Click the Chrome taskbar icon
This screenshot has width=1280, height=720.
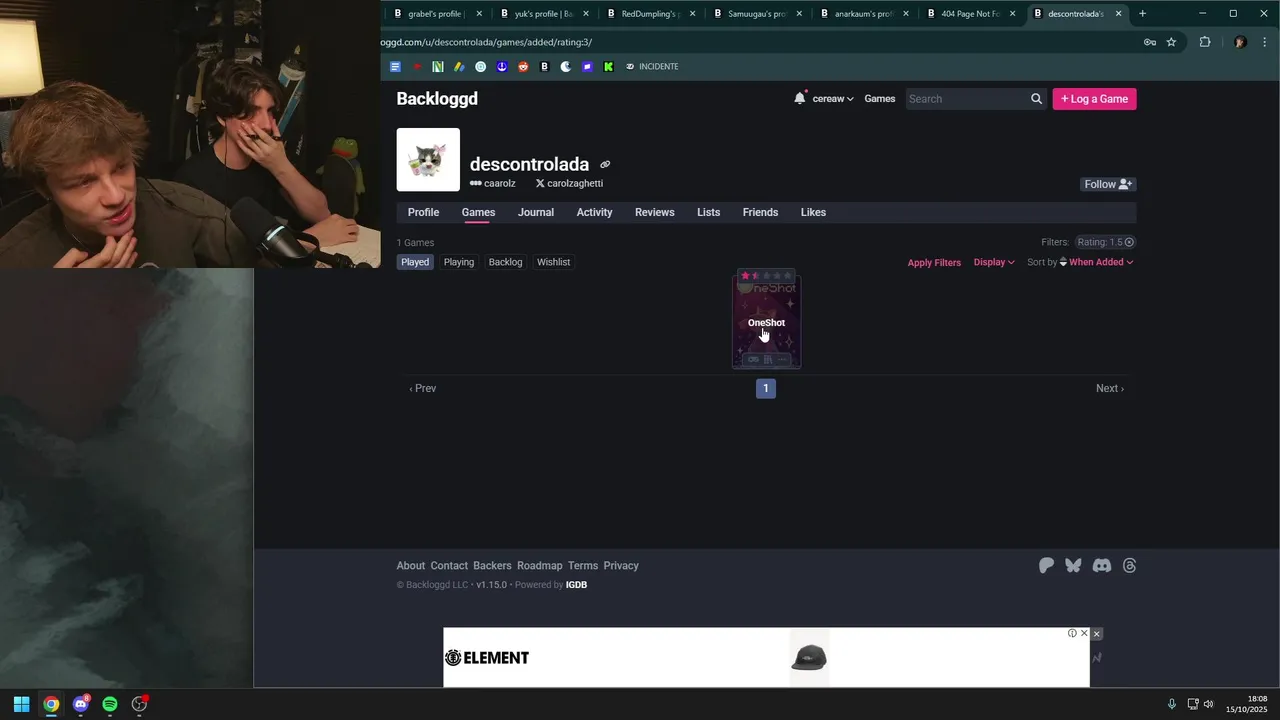coord(51,704)
